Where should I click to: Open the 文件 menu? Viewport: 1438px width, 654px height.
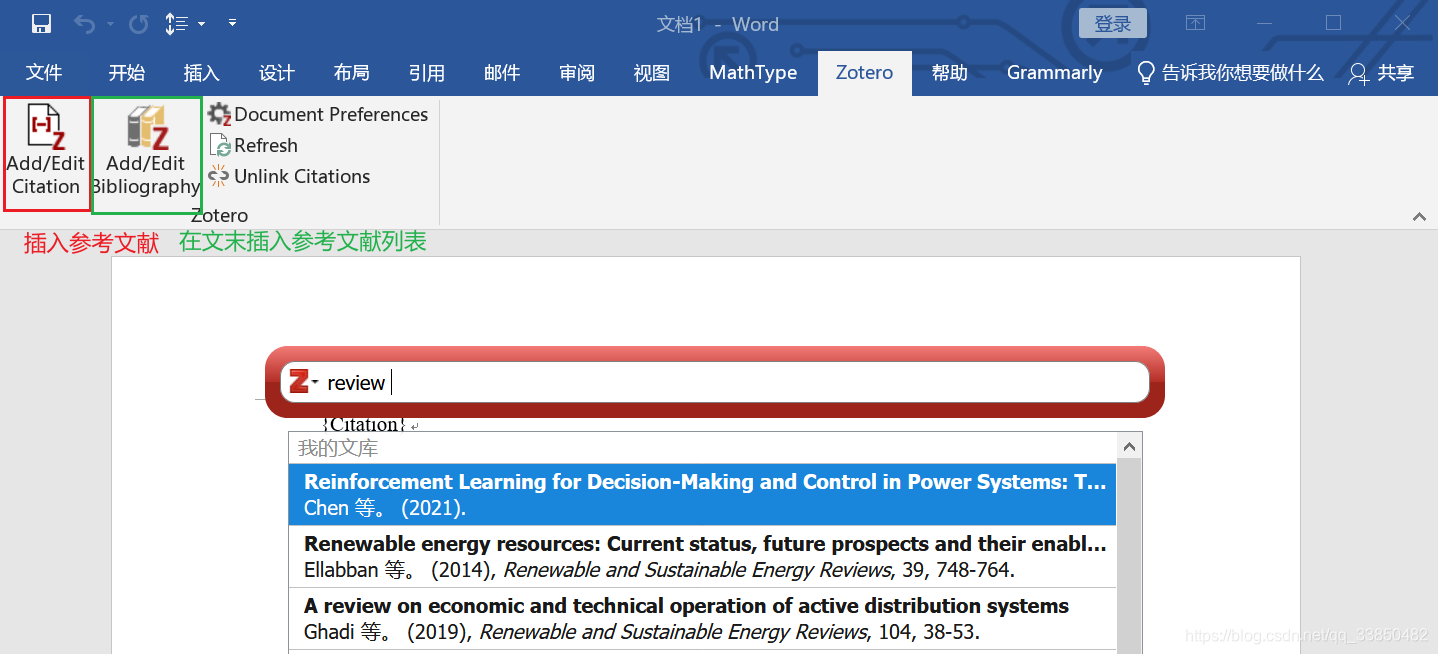click(44, 72)
